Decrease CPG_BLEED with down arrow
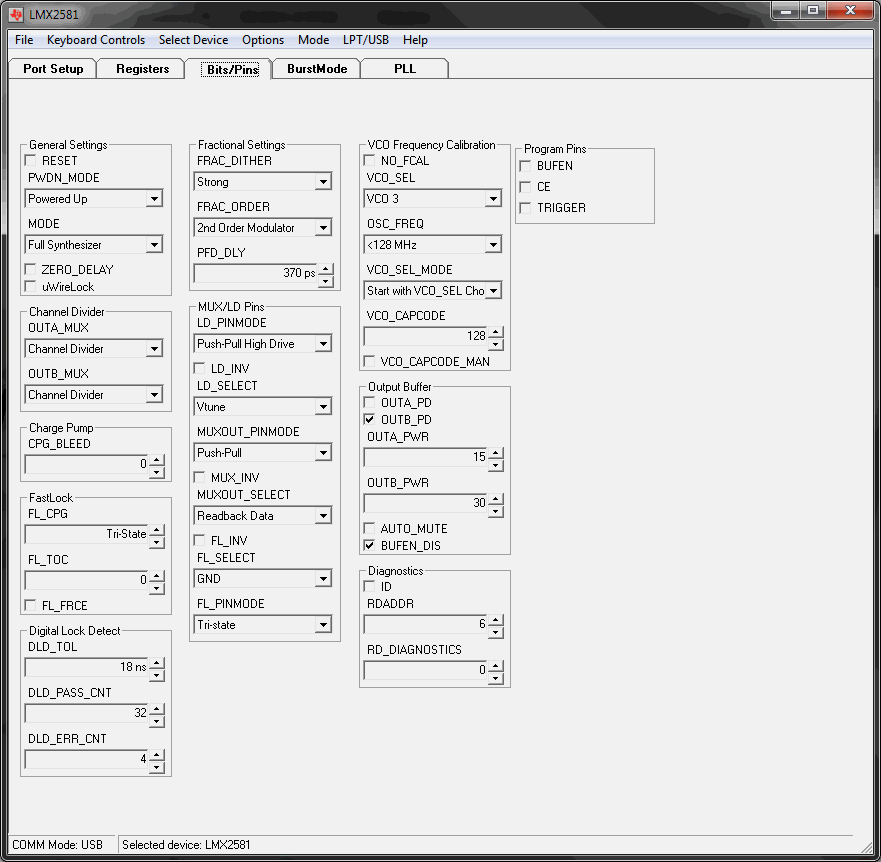Image resolution: width=881 pixels, height=862 pixels. pos(157,472)
